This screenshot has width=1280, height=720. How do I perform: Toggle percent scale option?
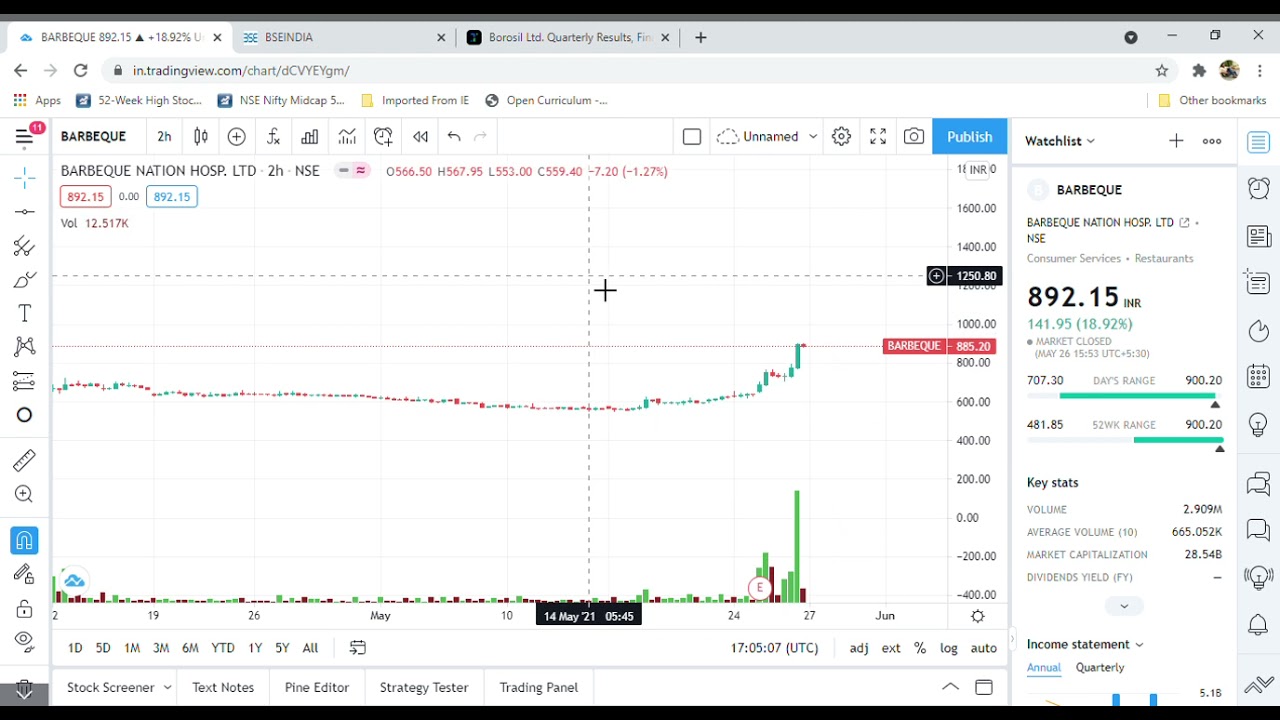pos(920,648)
